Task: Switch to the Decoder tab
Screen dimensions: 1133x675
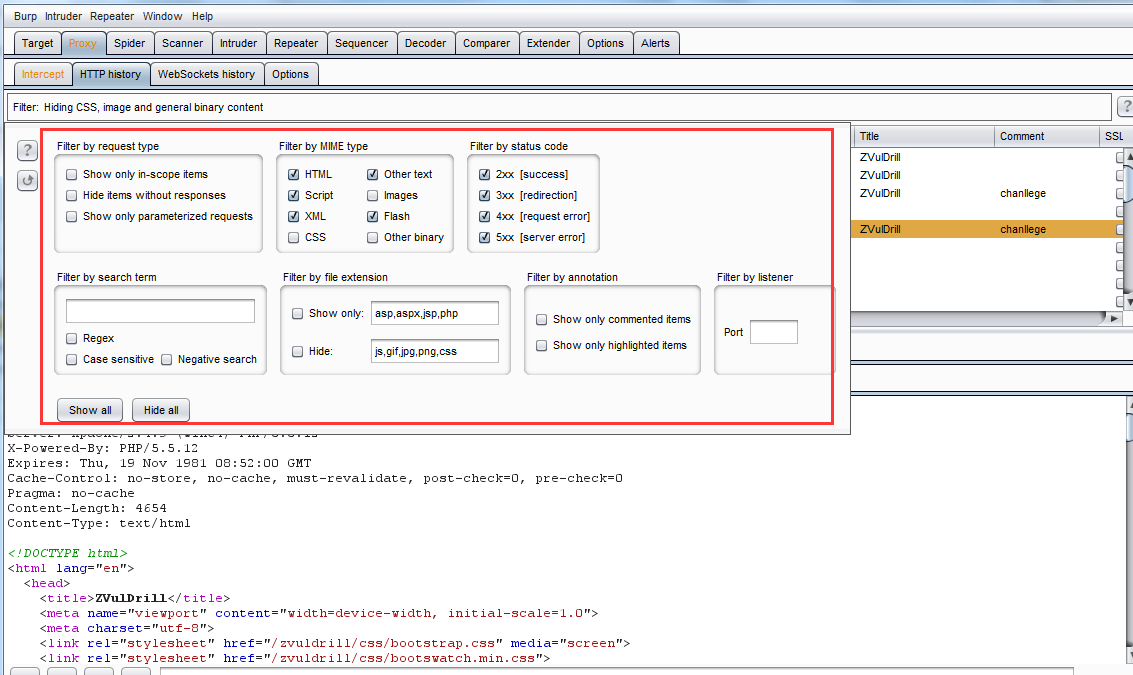Action: [426, 43]
